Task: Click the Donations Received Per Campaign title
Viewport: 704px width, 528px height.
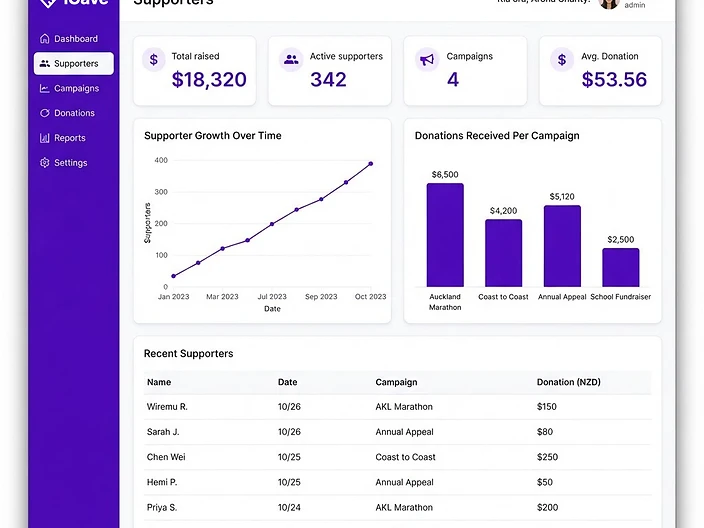Action: click(x=497, y=136)
